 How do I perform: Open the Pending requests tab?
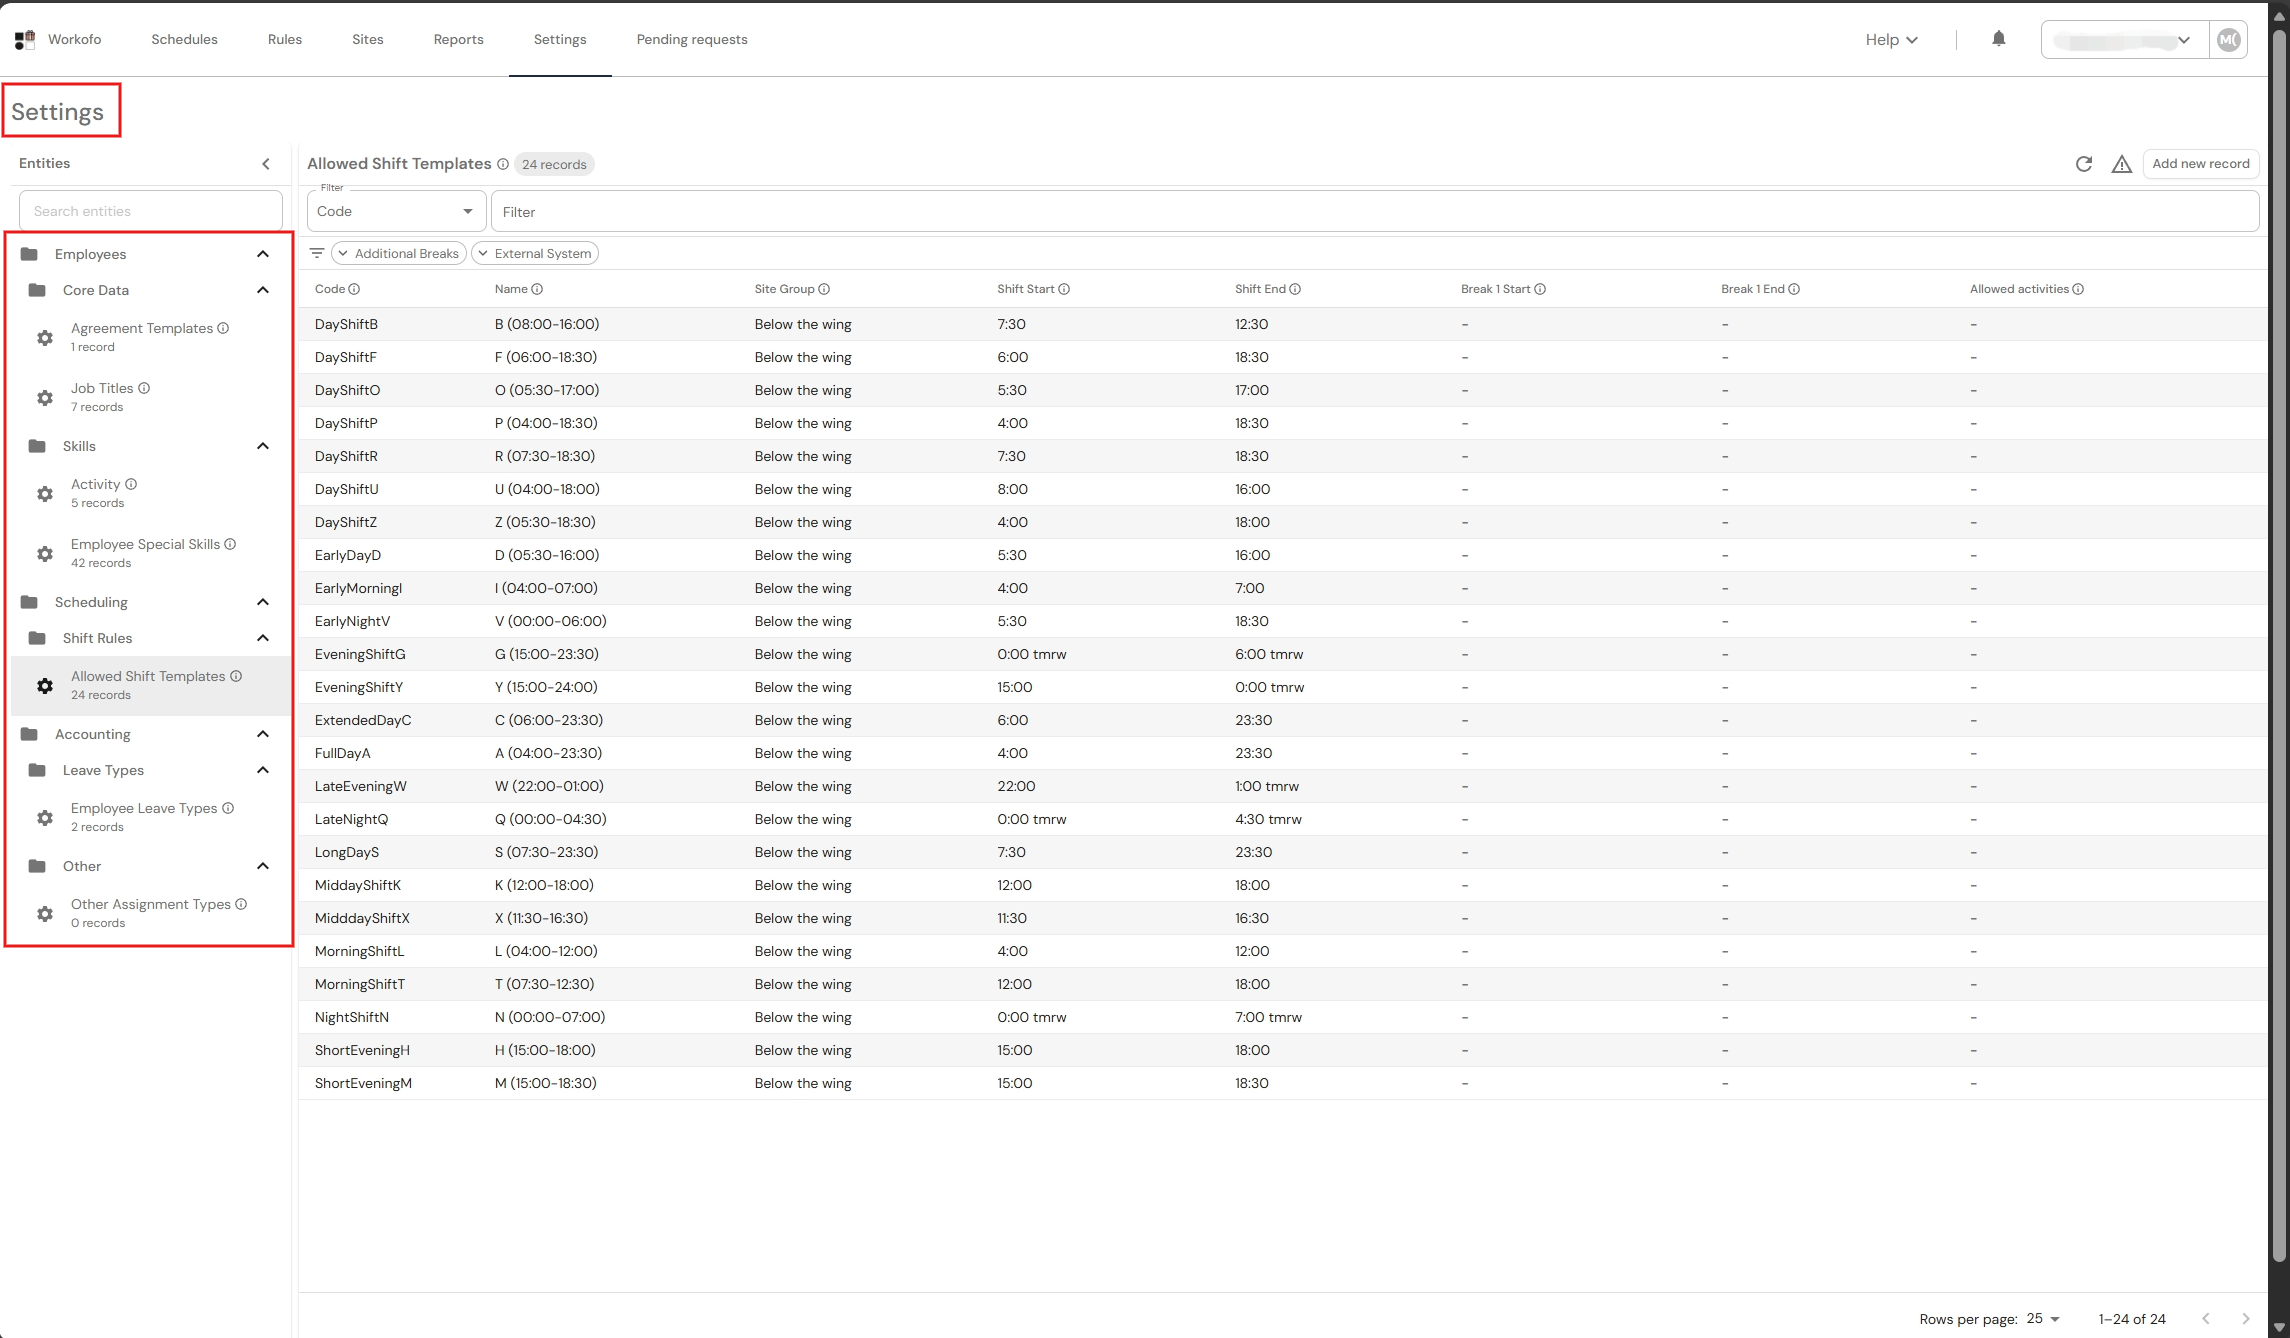point(691,40)
